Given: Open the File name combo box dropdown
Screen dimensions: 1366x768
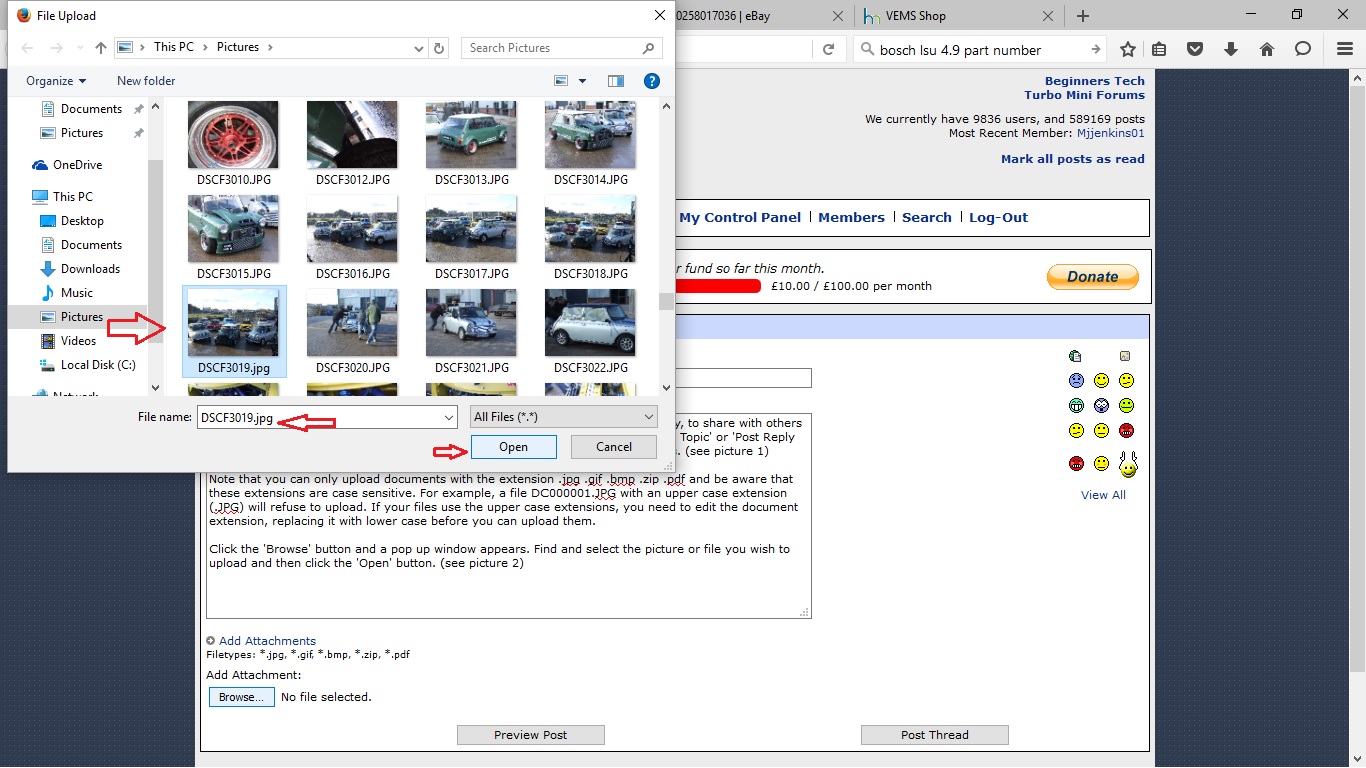Looking at the screenshot, I should (448, 417).
